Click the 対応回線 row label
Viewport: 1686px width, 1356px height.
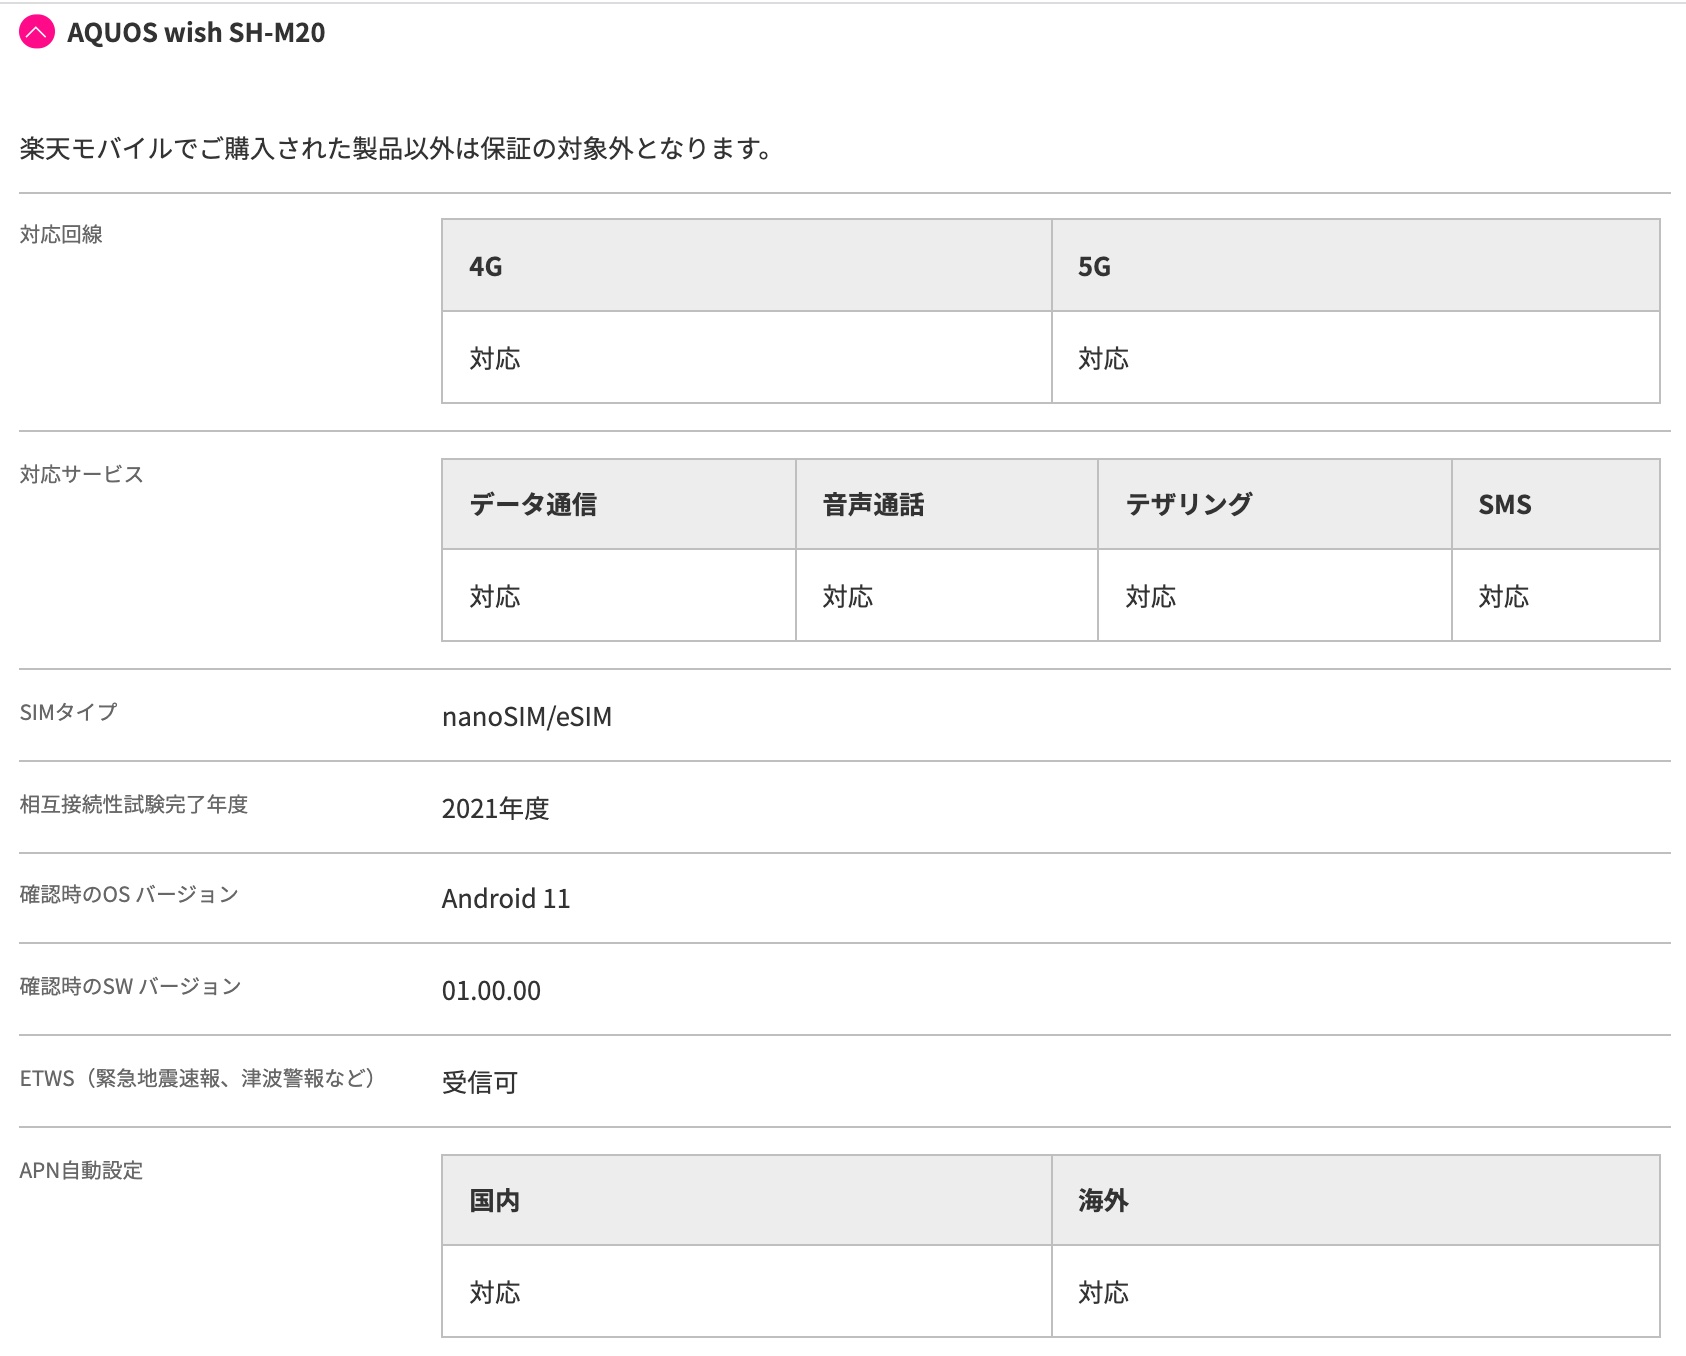[x=62, y=234]
